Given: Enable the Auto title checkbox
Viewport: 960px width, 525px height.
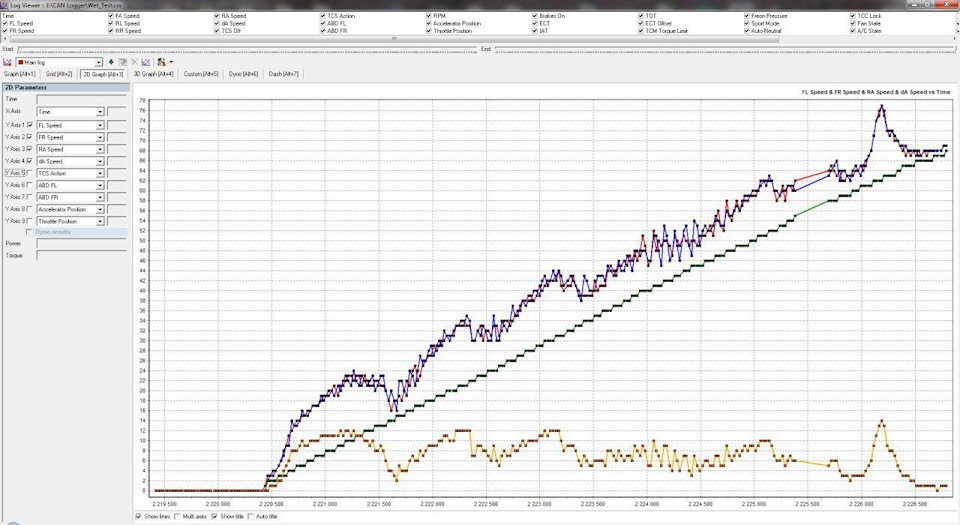Looking at the screenshot, I should [x=250, y=516].
